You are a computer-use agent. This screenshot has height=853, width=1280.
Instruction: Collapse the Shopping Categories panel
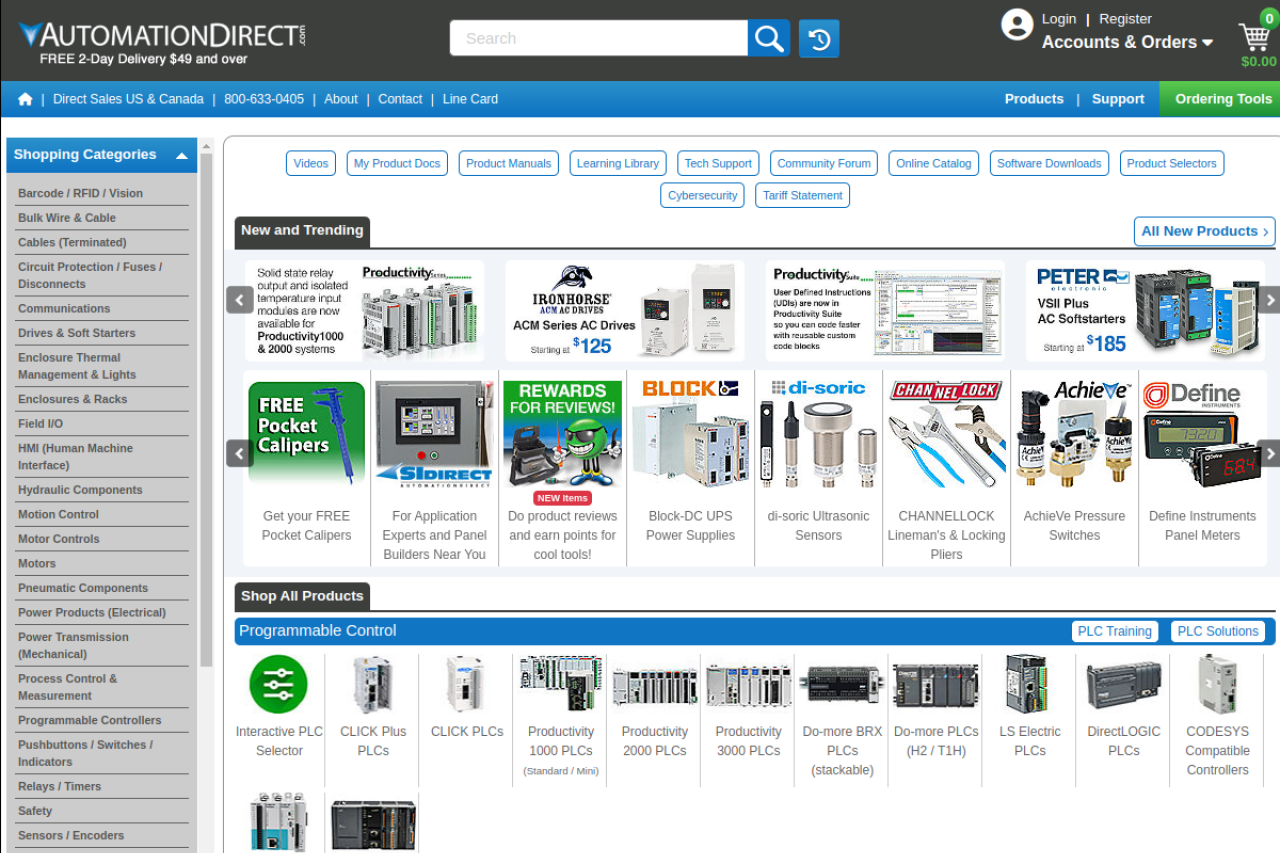click(x=181, y=155)
